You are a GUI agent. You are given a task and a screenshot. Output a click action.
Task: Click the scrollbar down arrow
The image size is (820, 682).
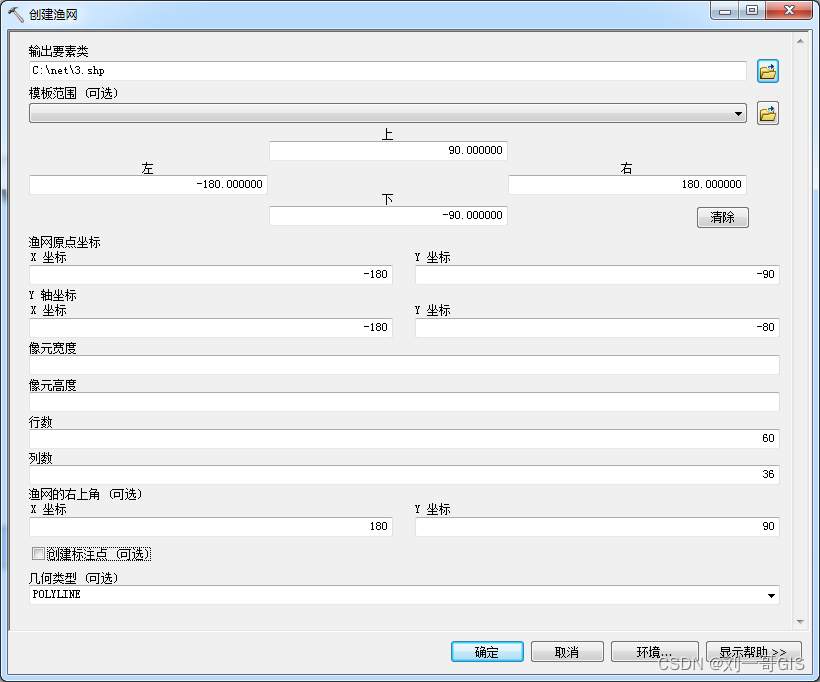800,621
